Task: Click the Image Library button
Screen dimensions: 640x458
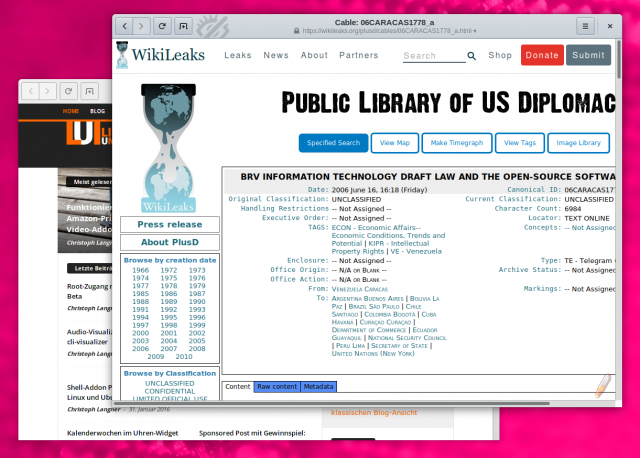Action: [x=578, y=143]
